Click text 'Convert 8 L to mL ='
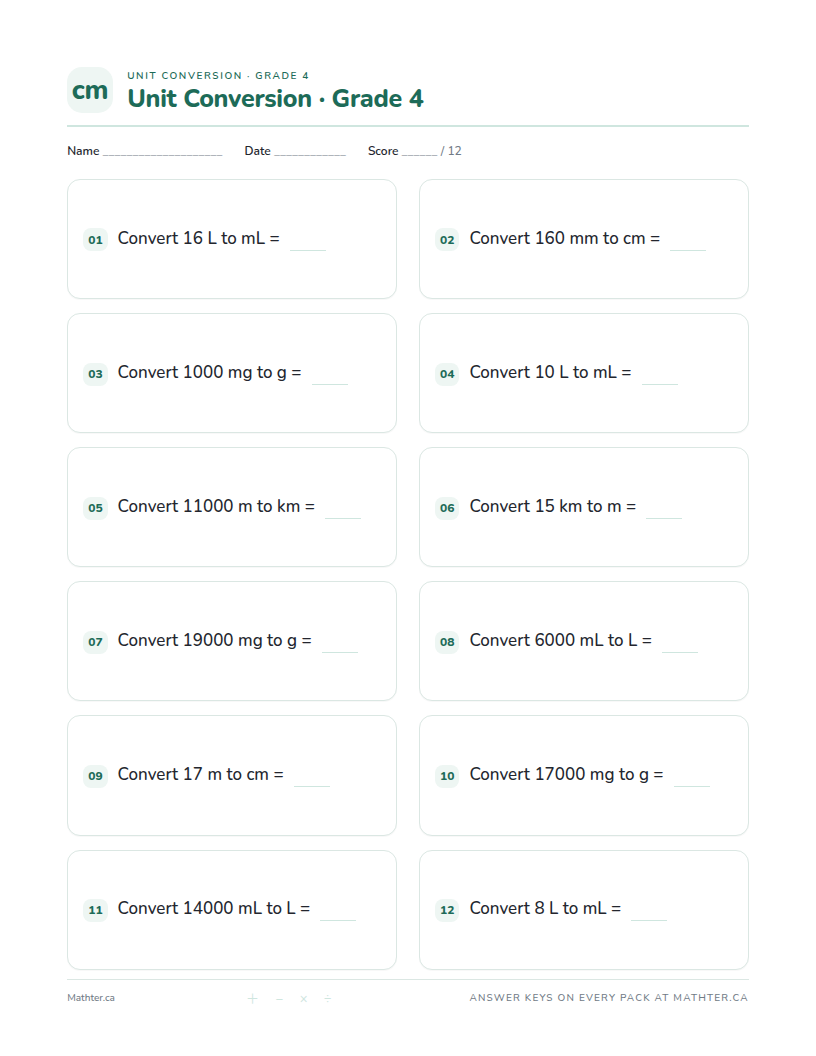Screen dimensions: 816x1056 pos(545,909)
